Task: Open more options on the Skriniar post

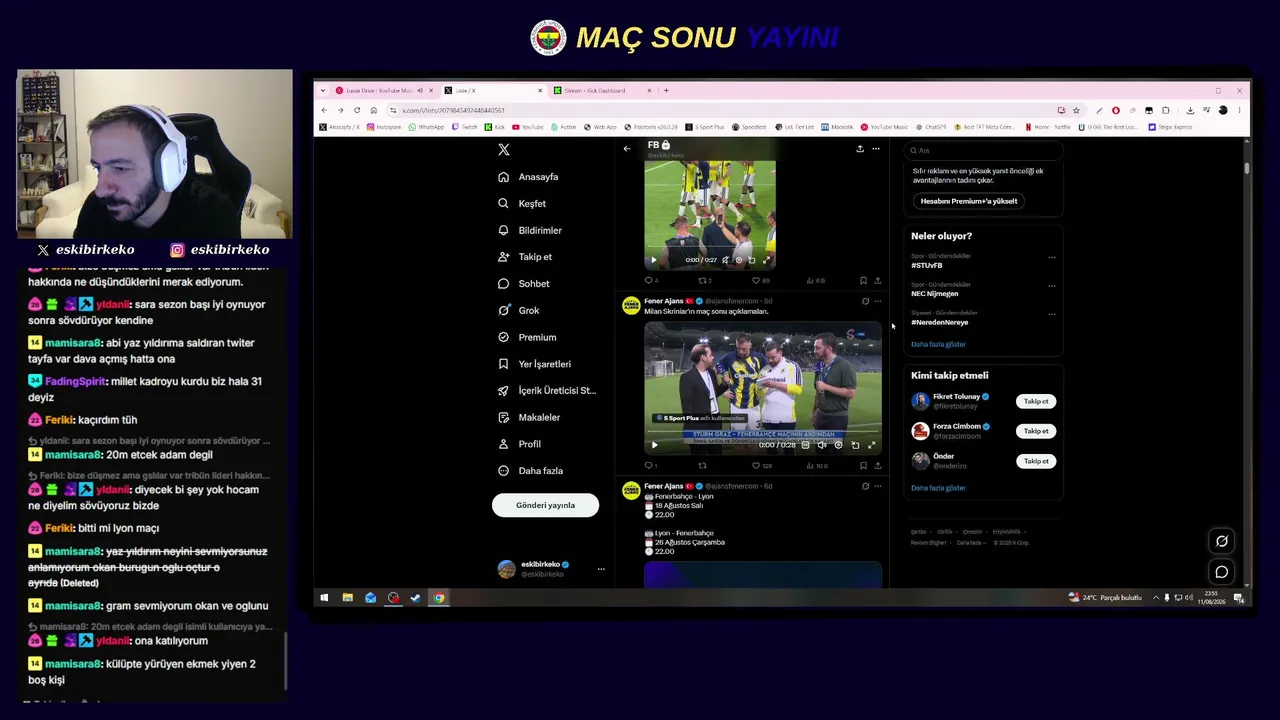Action: coord(878,301)
